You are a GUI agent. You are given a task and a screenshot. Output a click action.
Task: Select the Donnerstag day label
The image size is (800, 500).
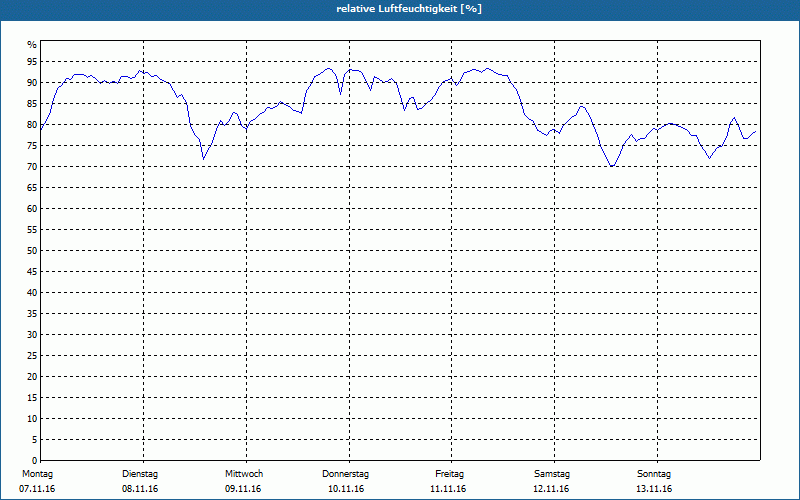click(345, 474)
